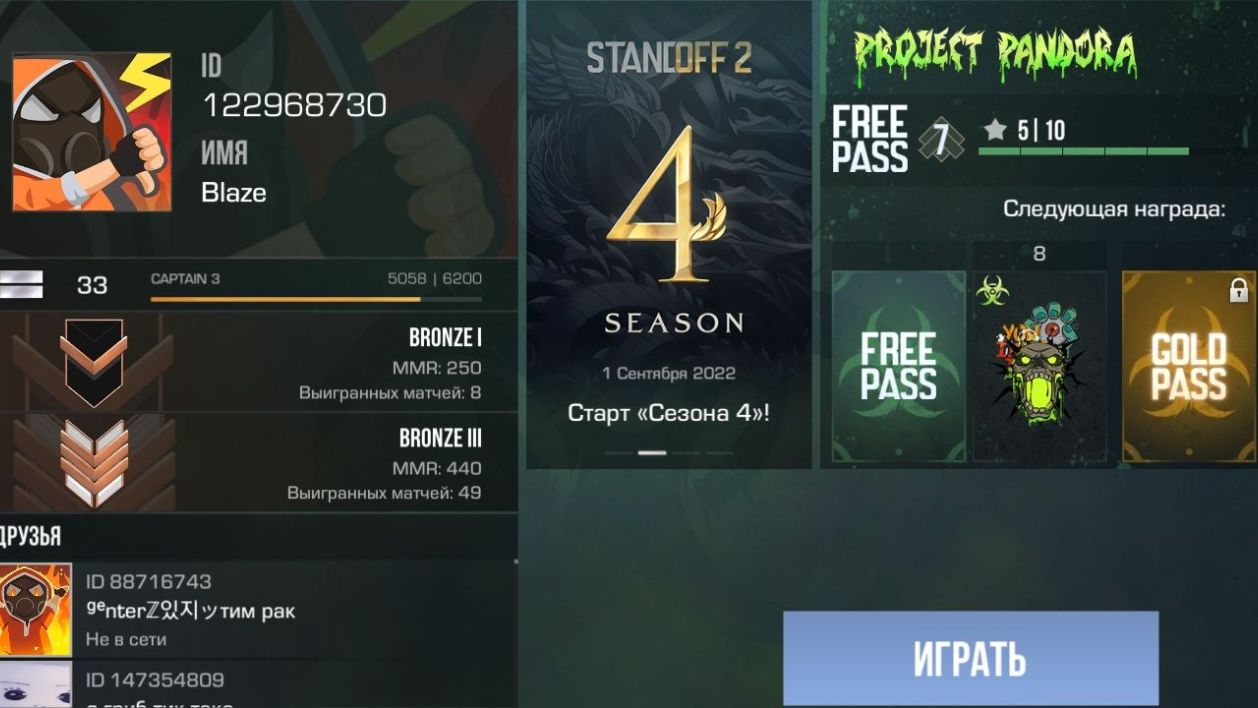This screenshot has height=708, width=1258.
Task: Select friend with ID 147354809
Action: pos(259,685)
